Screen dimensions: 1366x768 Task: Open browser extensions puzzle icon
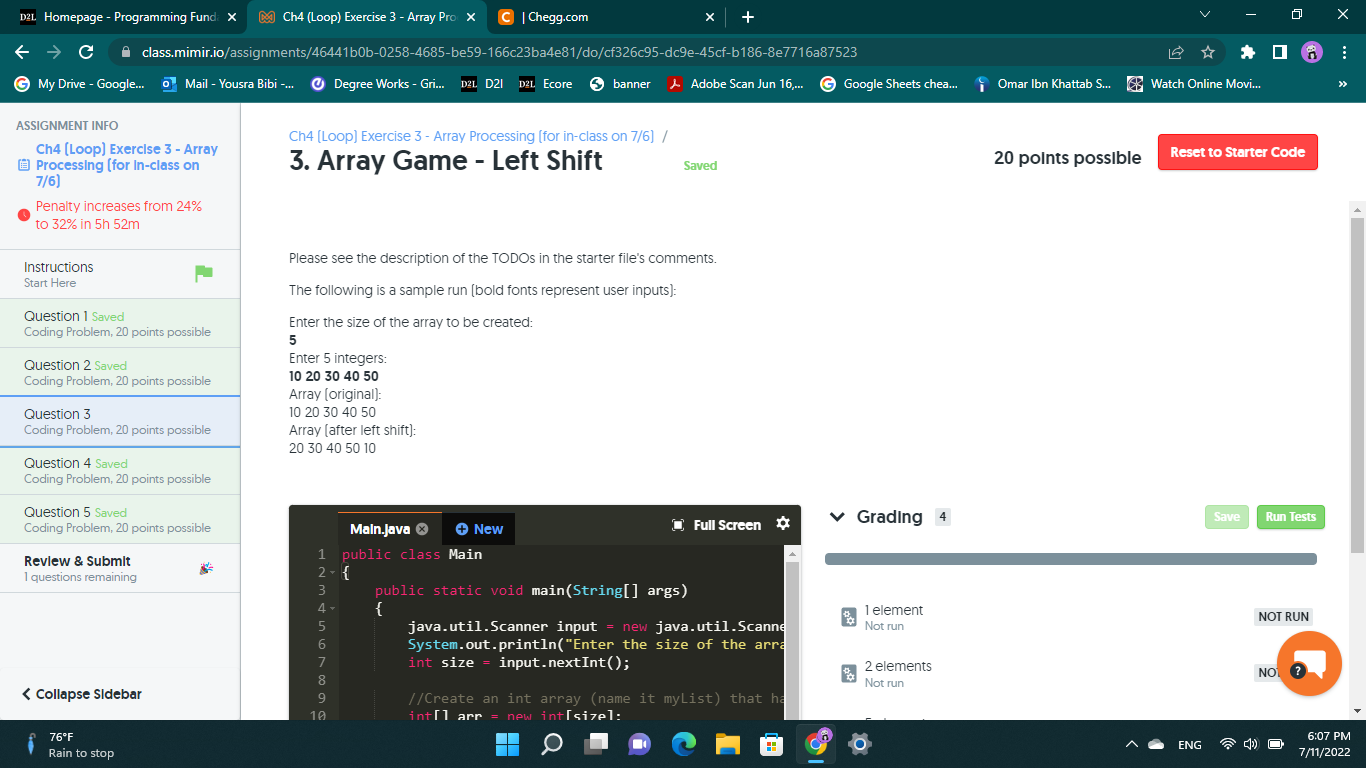coord(1247,52)
